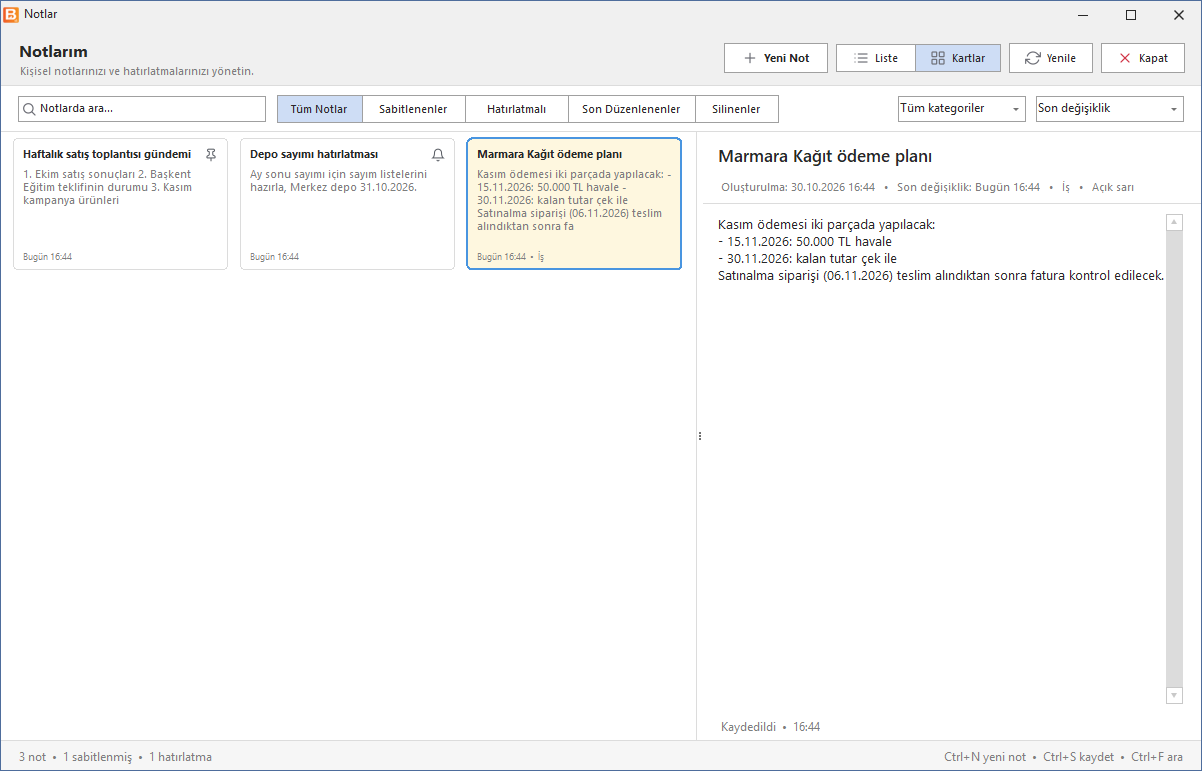Click '3 not' in the status bar
This screenshot has height=771, width=1202.
32,757
